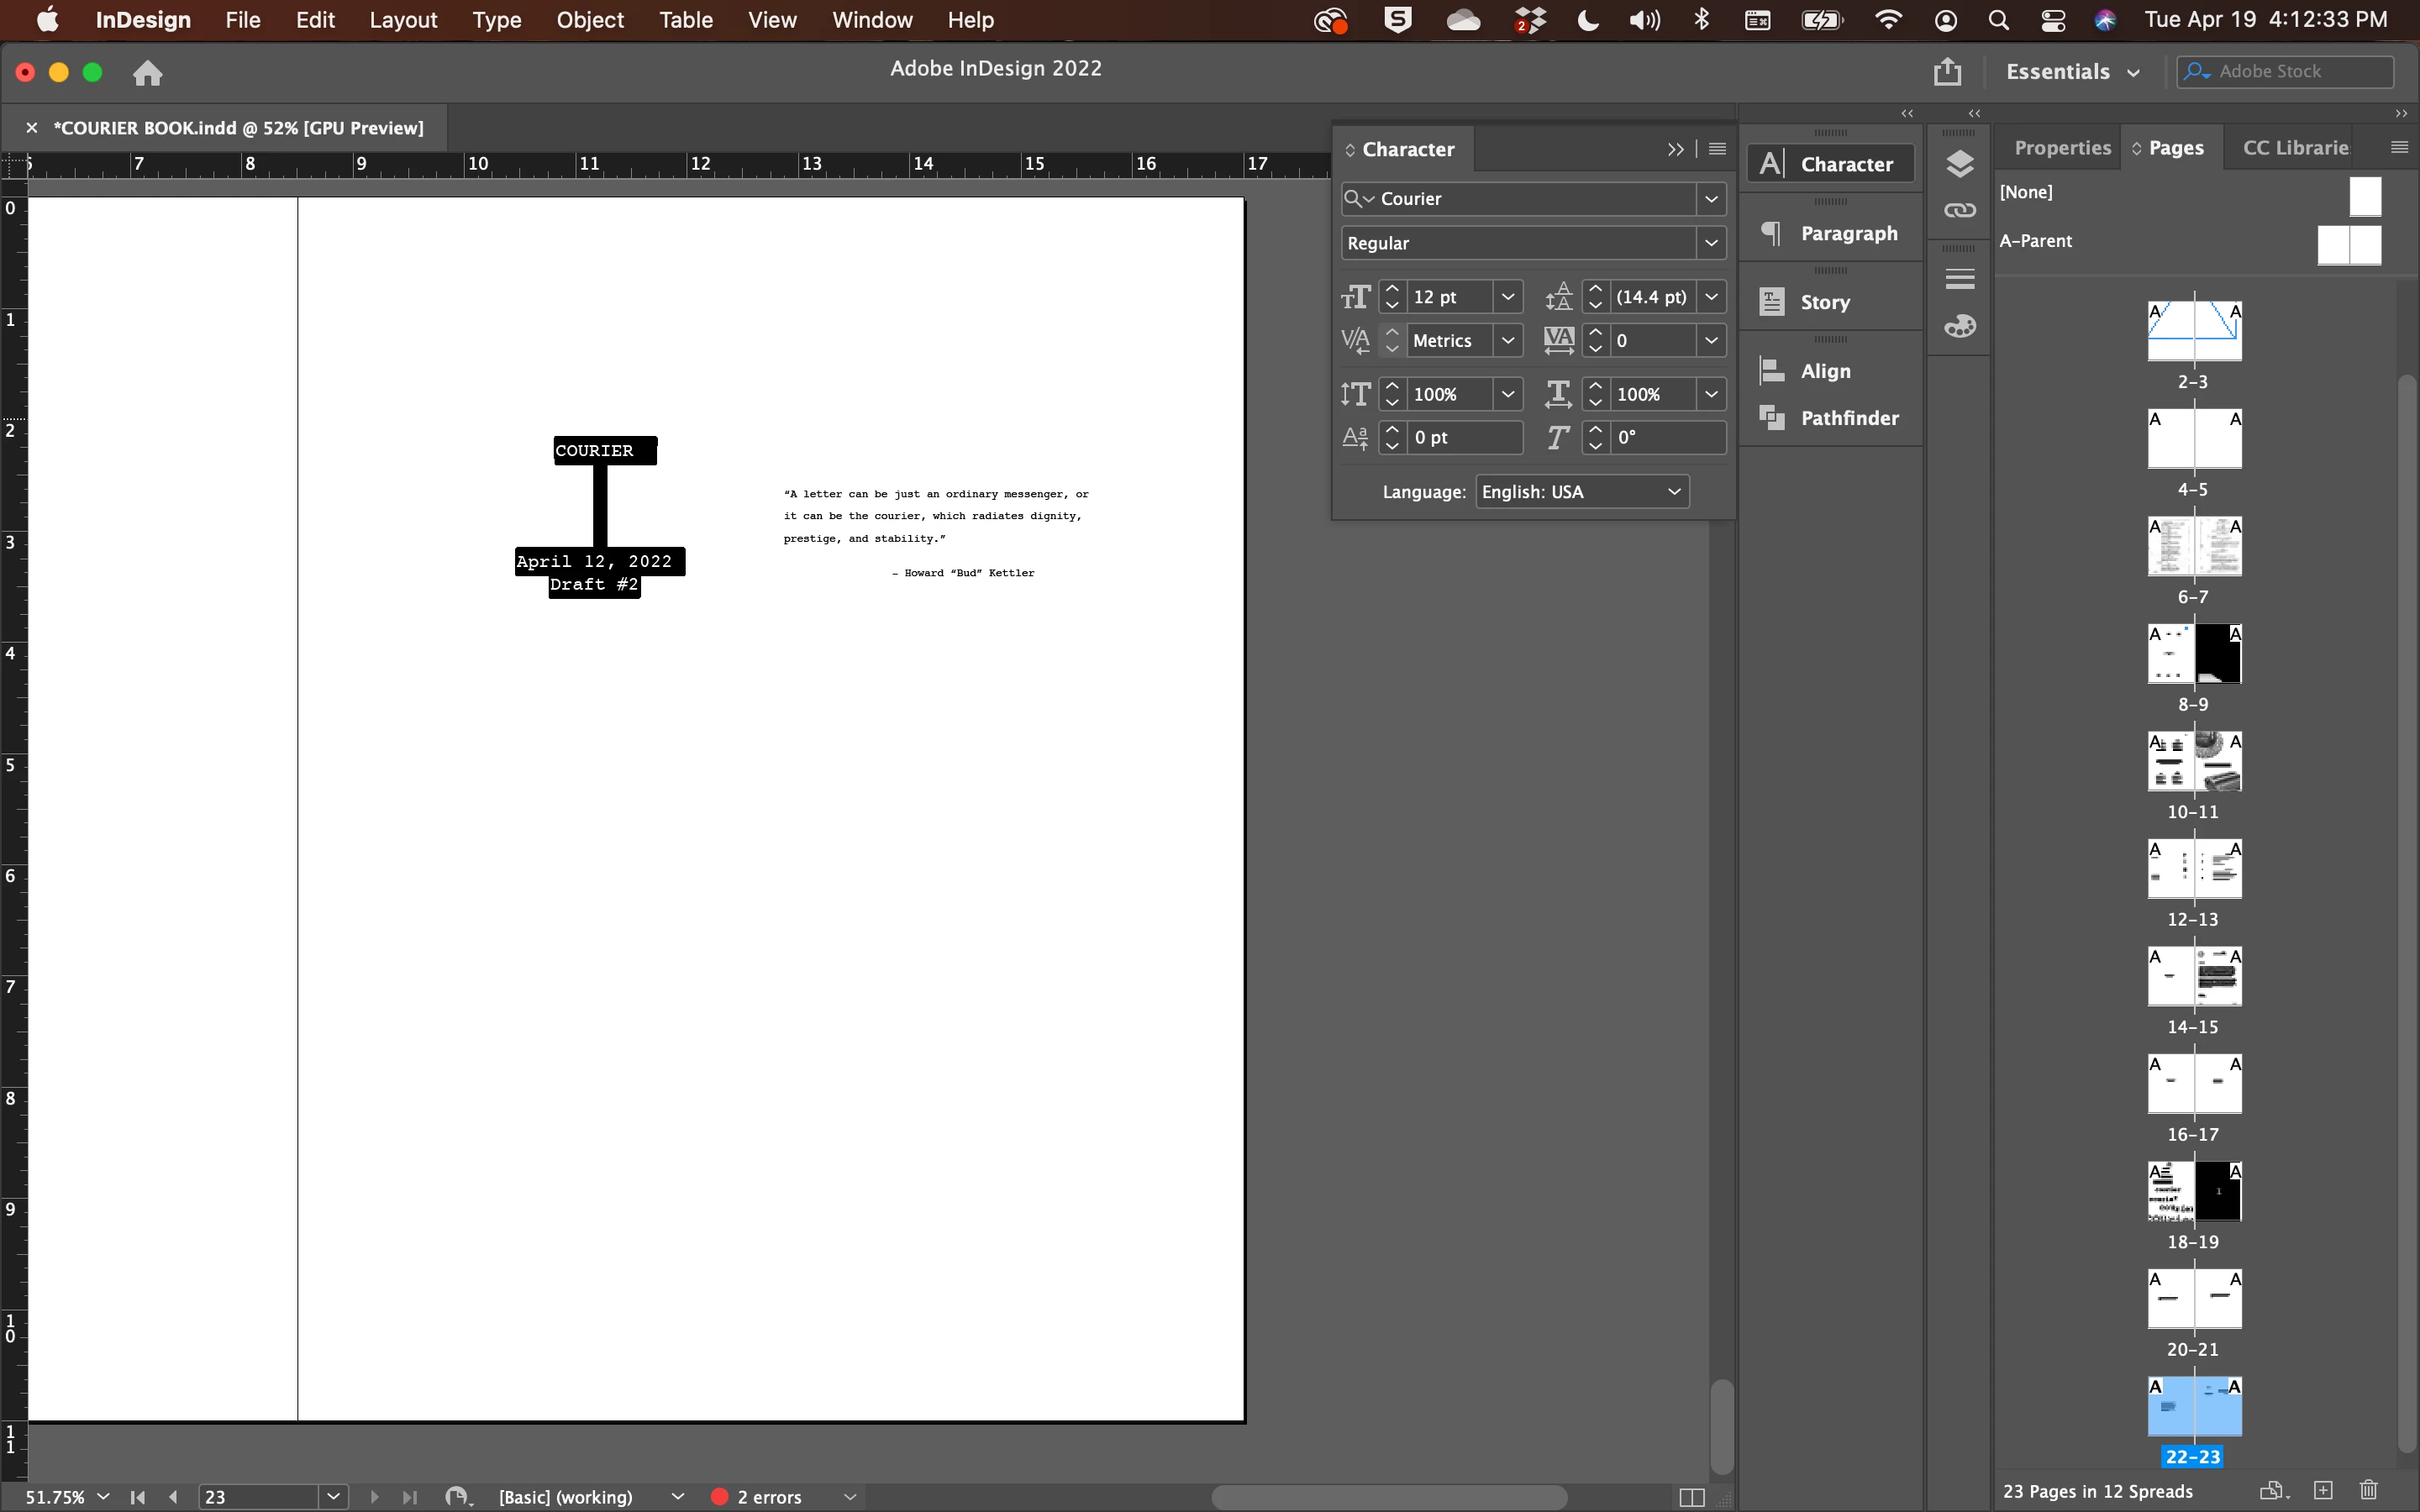Image resolution: width=2420 pixels, height=1512 pixels.
Task: Open the Links panel icon
Action: point(1959,210)
